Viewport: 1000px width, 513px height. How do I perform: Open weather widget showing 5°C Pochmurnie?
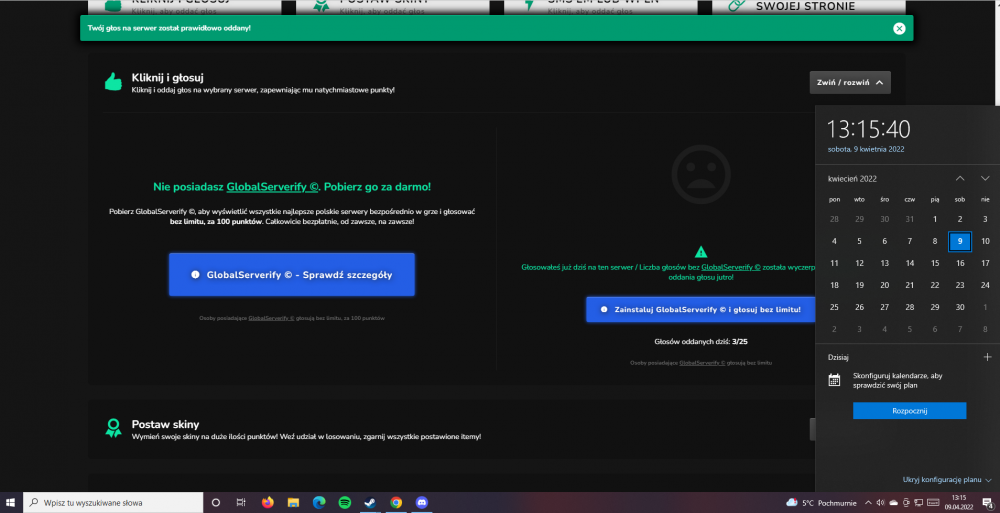(x=821, y=503)
